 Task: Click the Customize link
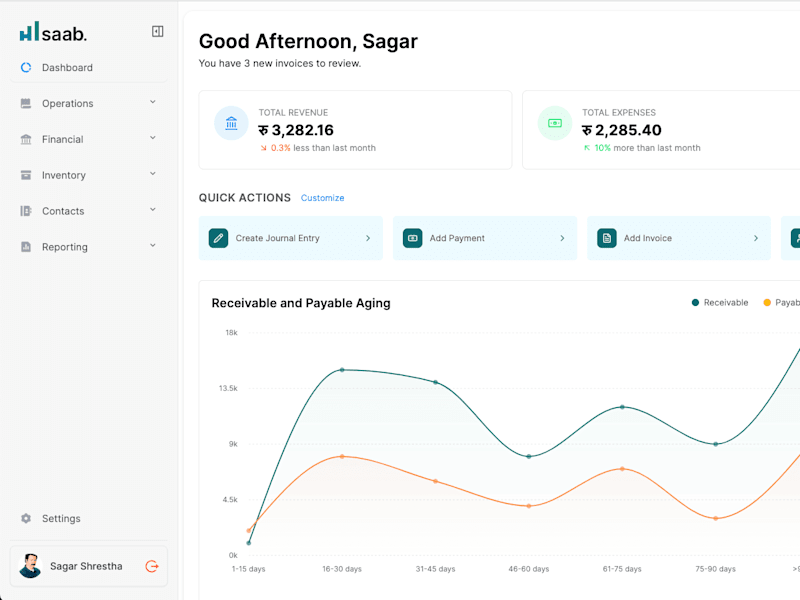[x=322, y=198]
